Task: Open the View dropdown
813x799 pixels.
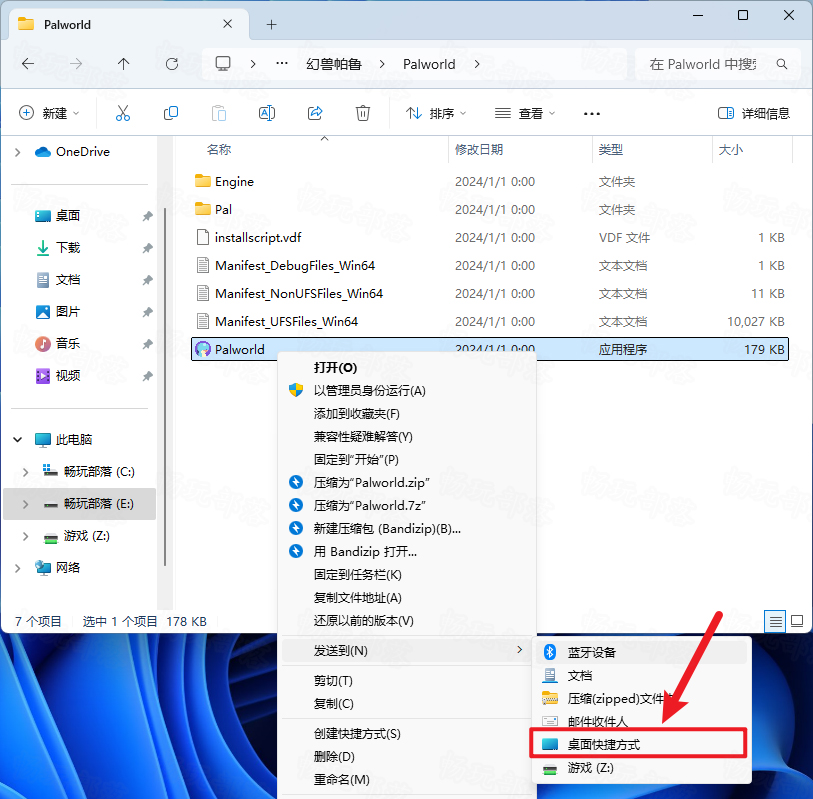Action: (x=525, y=113)
